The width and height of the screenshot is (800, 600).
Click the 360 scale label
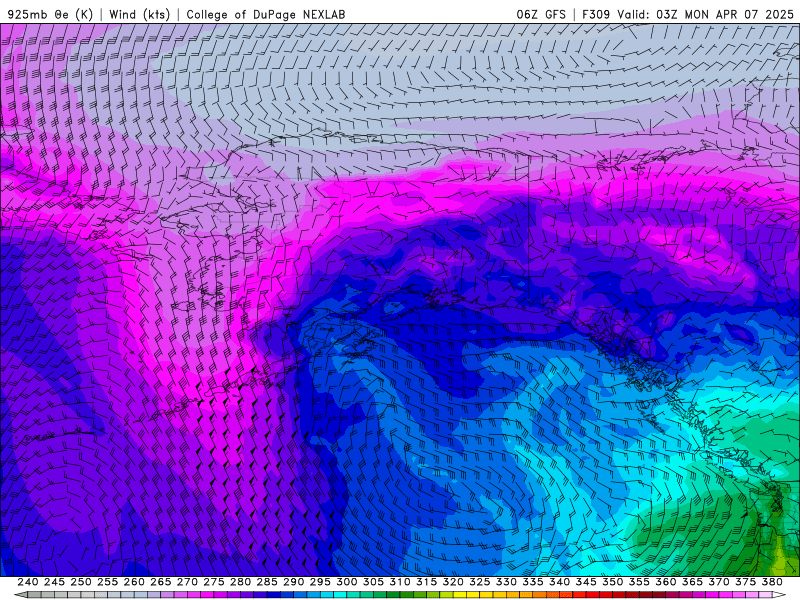[x=666, y=582]
